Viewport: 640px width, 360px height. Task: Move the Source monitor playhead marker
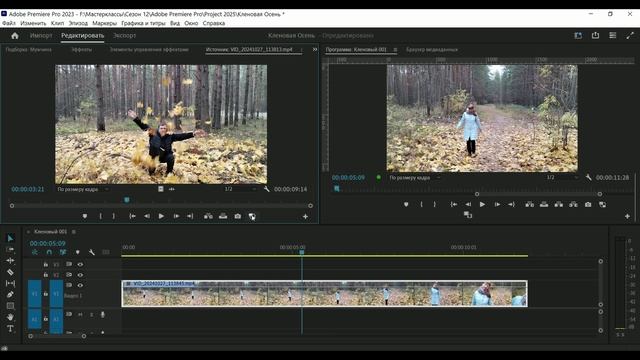(127, 200)
